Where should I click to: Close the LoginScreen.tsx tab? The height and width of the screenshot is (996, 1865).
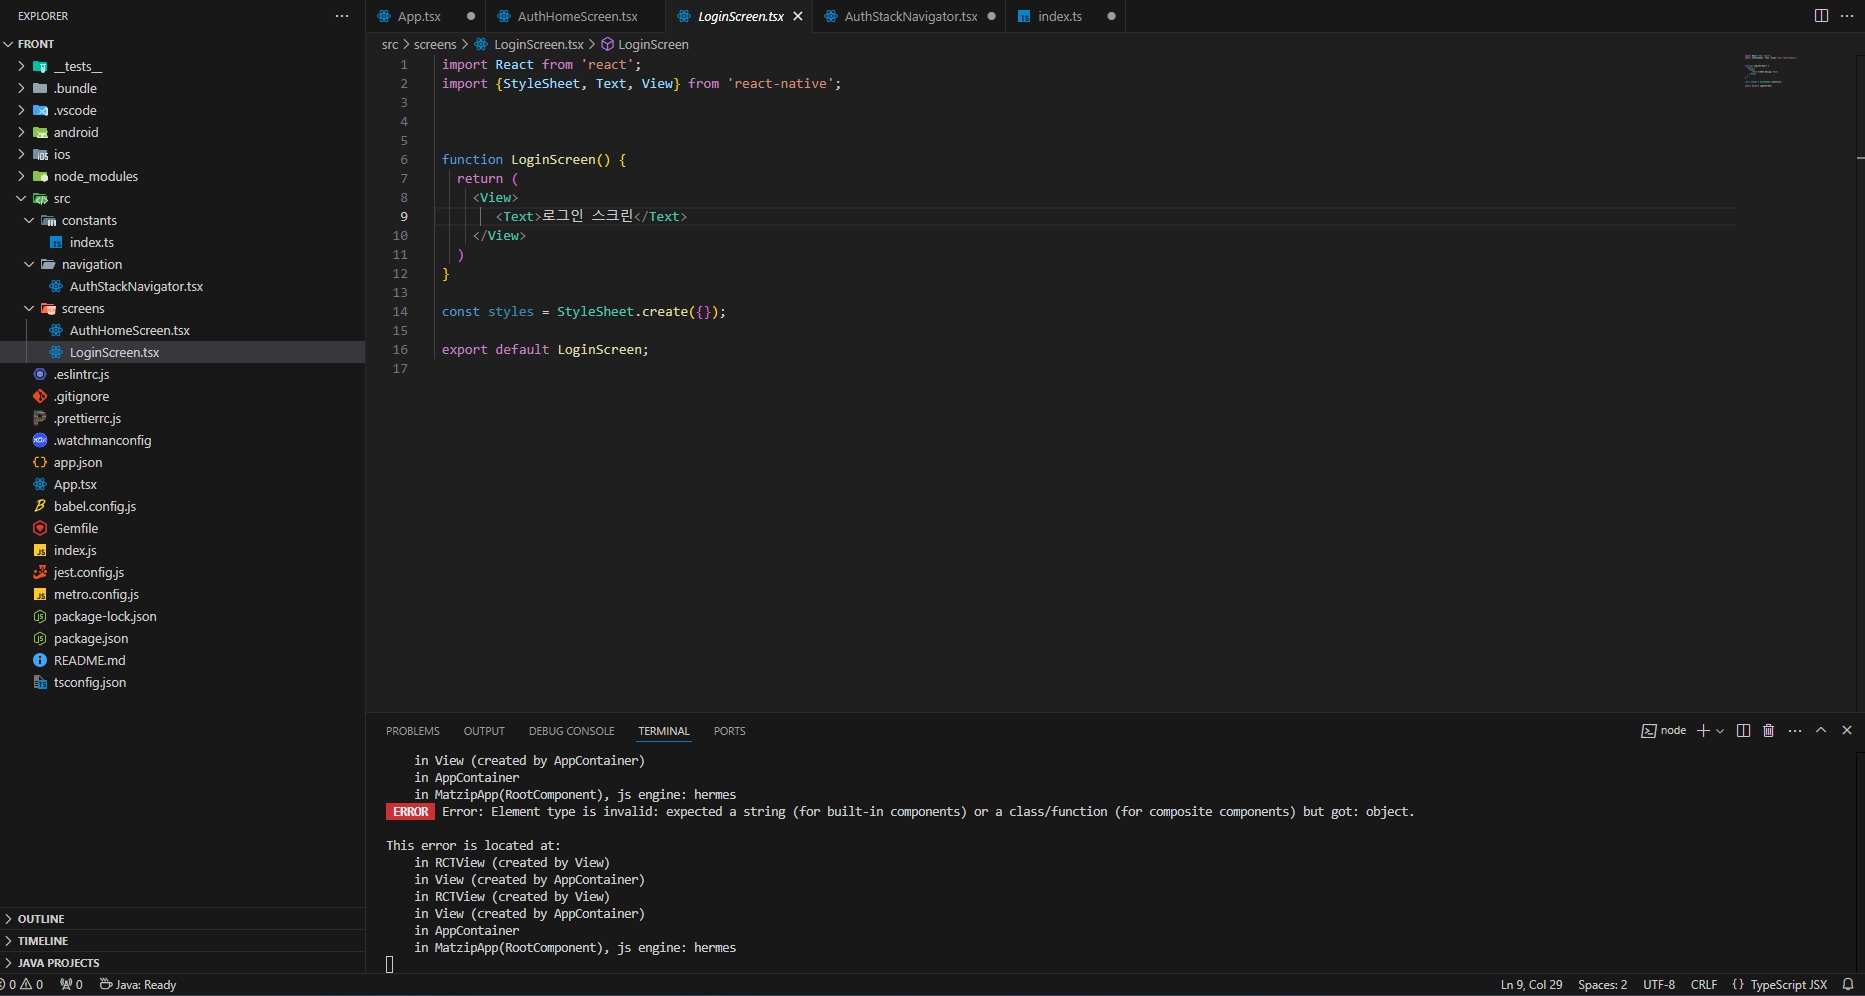[x=798, y=16]
